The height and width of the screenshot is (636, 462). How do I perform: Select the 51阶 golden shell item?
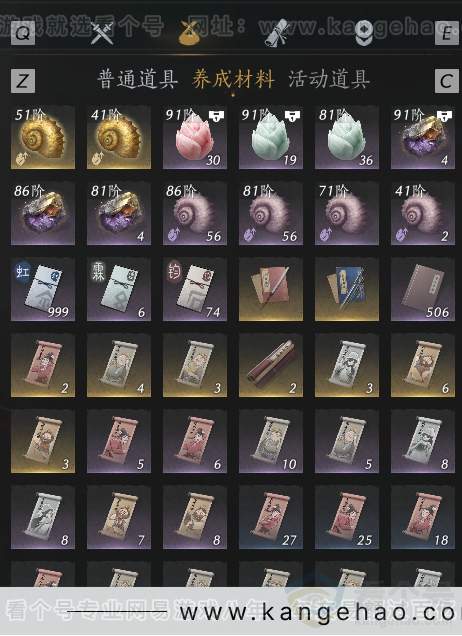tap(43, 137)
